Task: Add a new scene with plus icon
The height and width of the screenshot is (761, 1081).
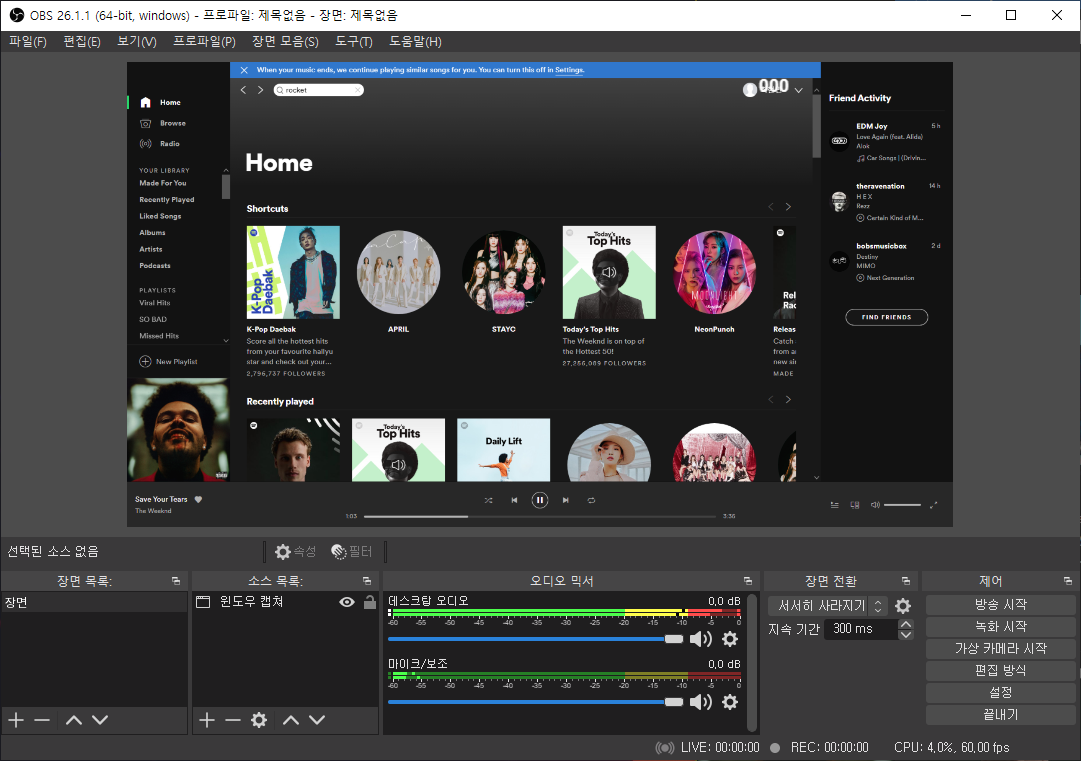Action: coord(16,720)
